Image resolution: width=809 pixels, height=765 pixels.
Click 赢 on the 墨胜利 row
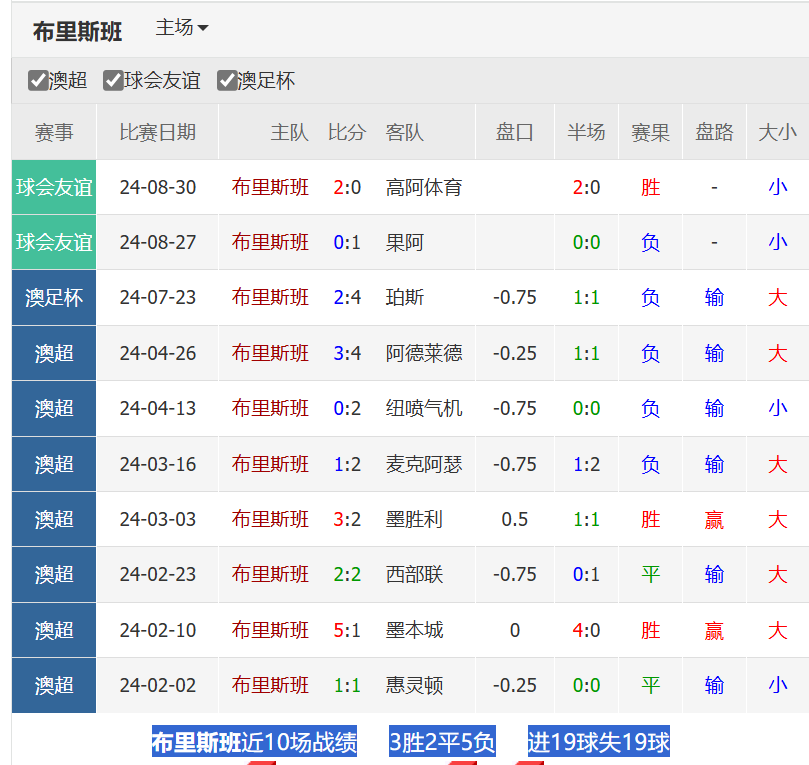714,519
